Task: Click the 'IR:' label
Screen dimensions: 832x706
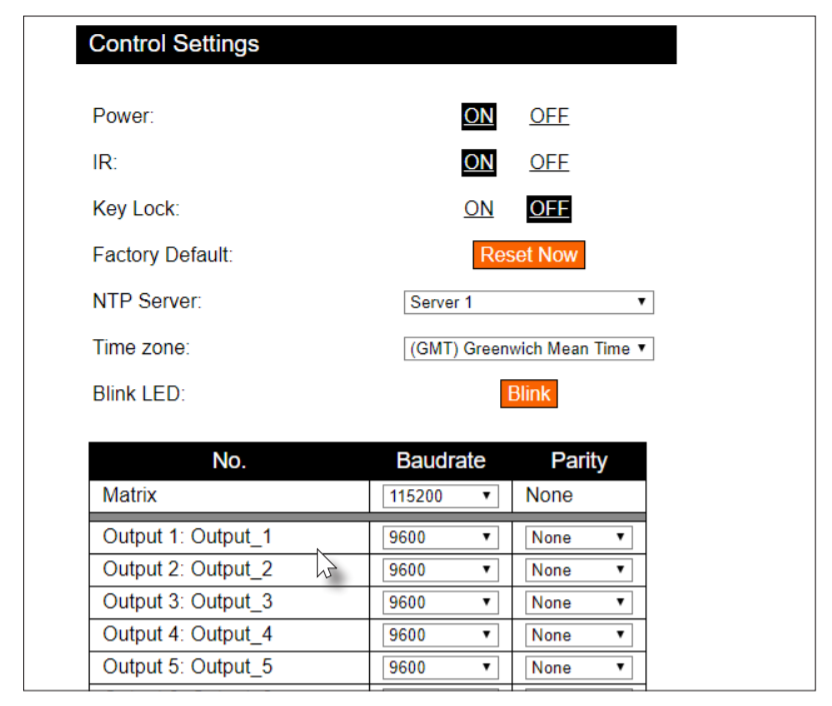Action: pos(105,162)
